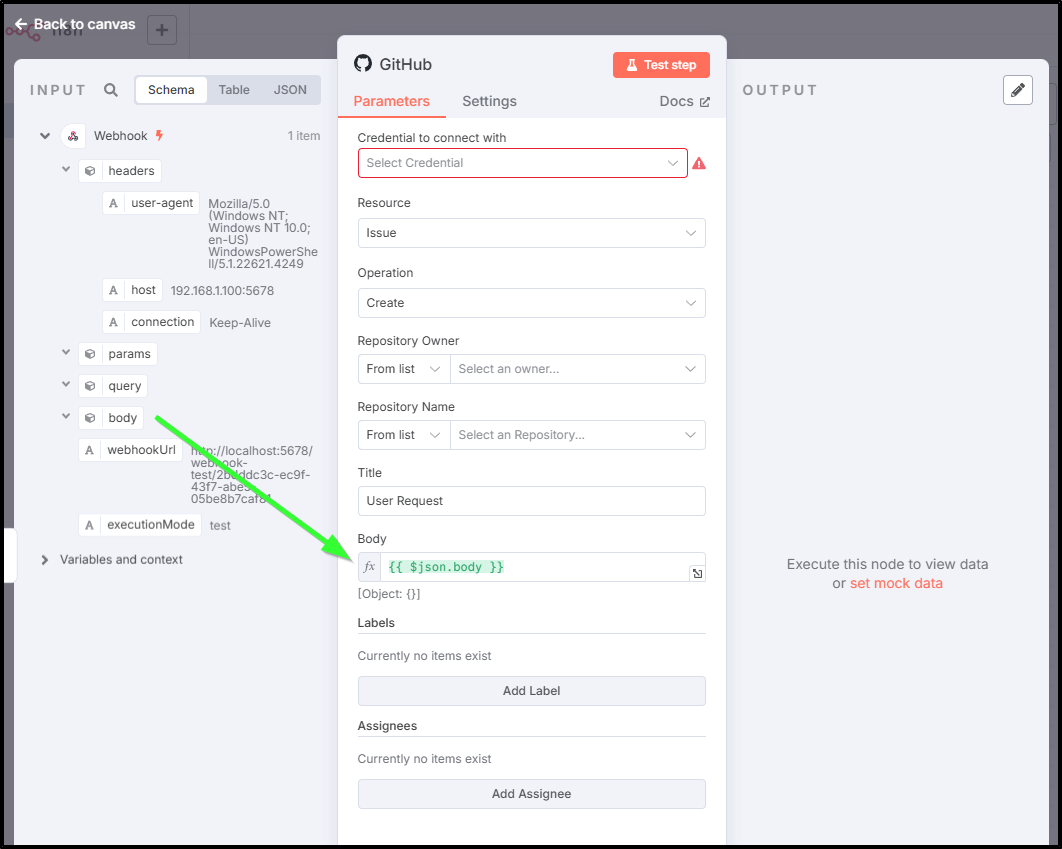Click the Add Assignee button
Viewport: 1062px width, 849px height.
pyautogui.click(x=532, y=793)
